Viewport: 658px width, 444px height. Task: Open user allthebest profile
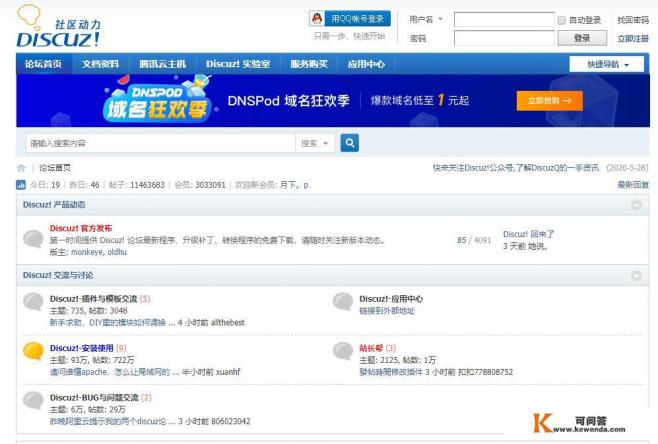click(x=228, y=323)
